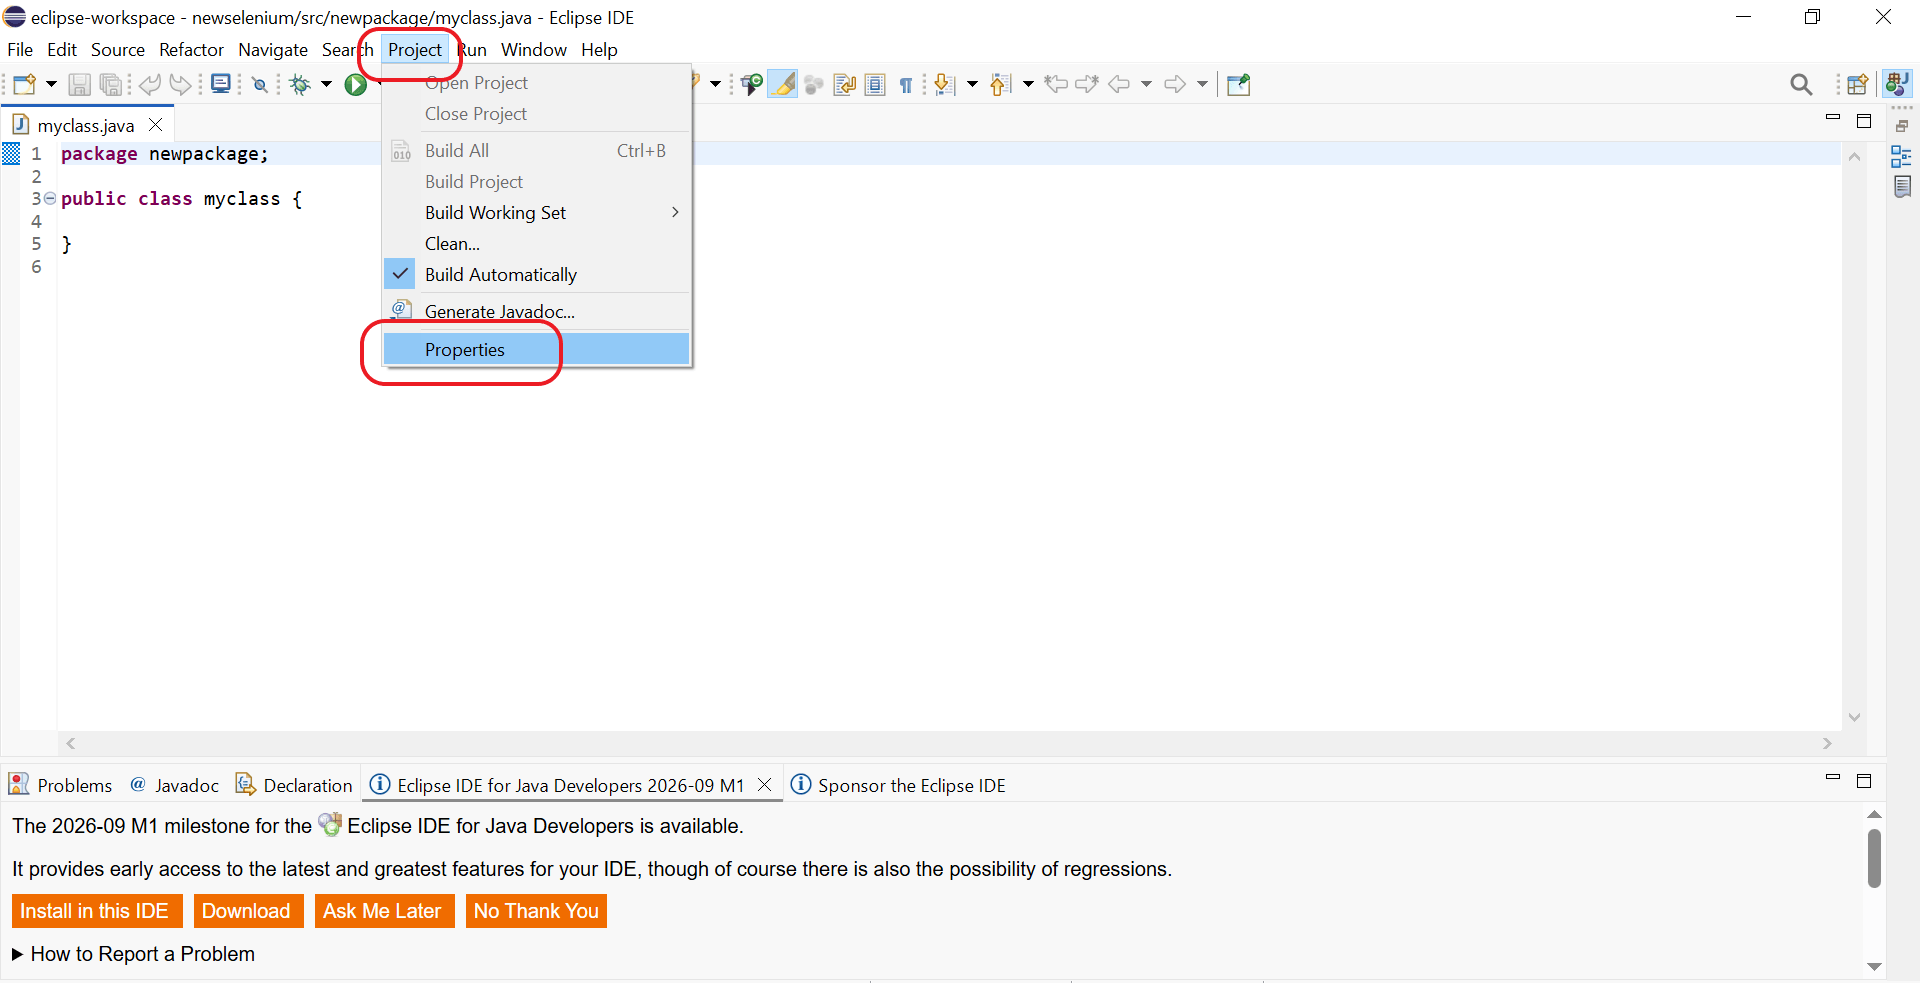The width and height of the screenshot is (1920, 983).
Task: Open the Next Annotation dropdown arrow
Action: coord(972,85)
